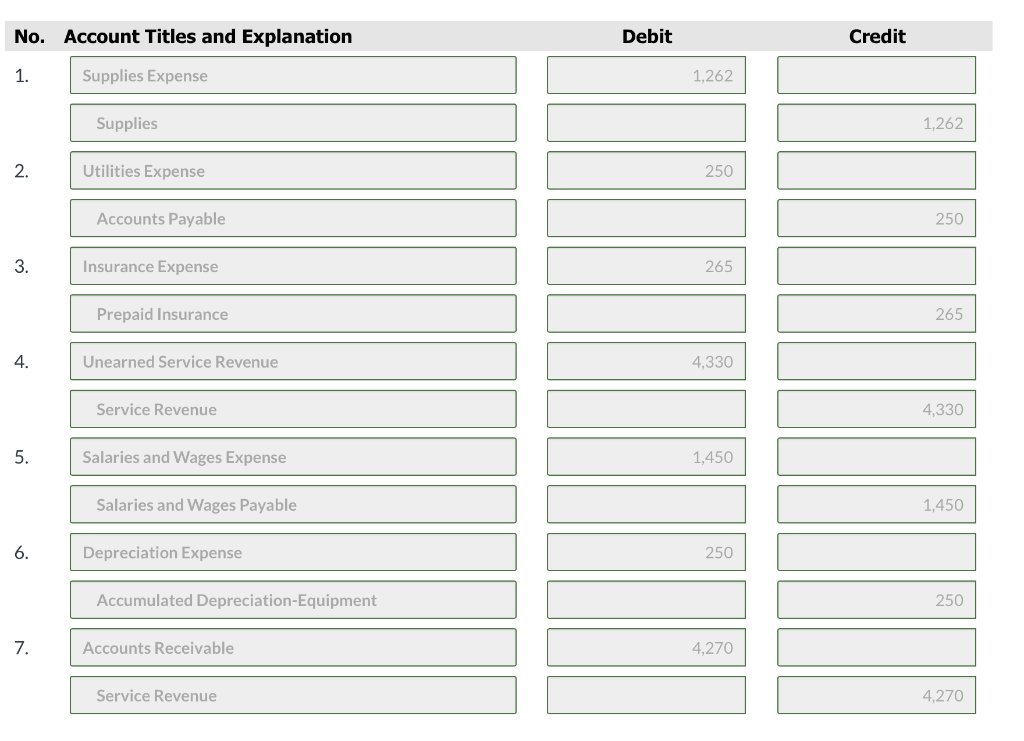1024x741 pixels.
Task: Select the debit field showing 1,262
Action: click(646, 74)
